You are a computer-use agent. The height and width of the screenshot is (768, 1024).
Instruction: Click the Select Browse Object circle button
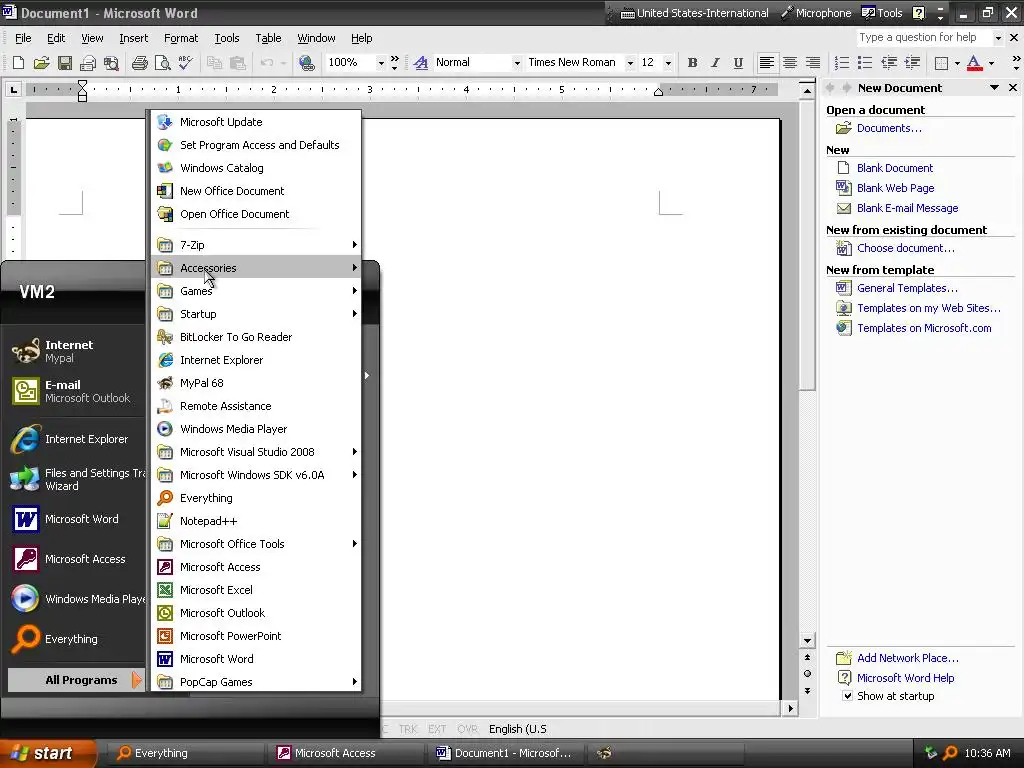coord(807,673)
